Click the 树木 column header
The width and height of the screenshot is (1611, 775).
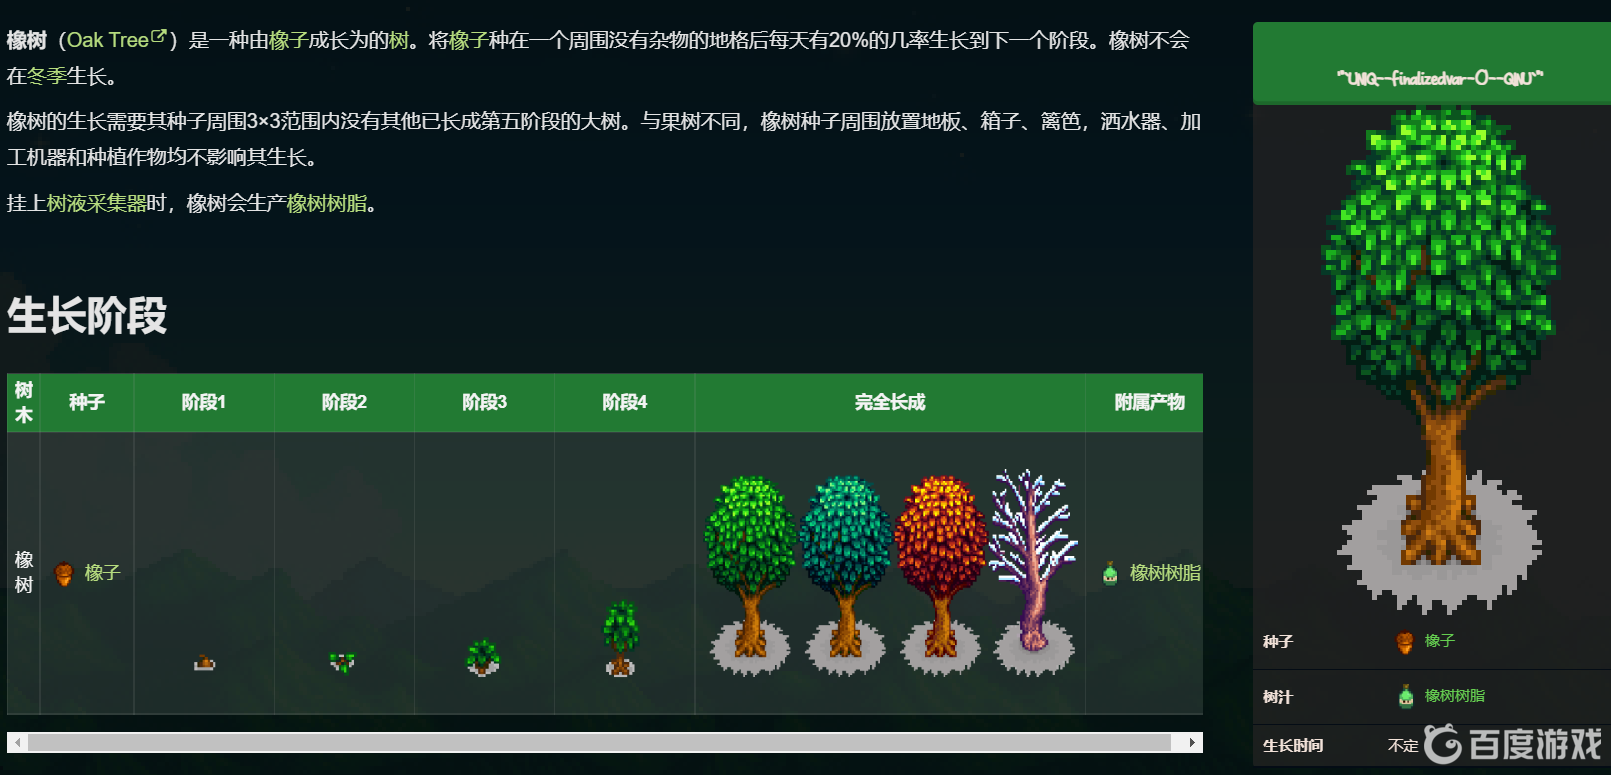click(x=24, y=402)
